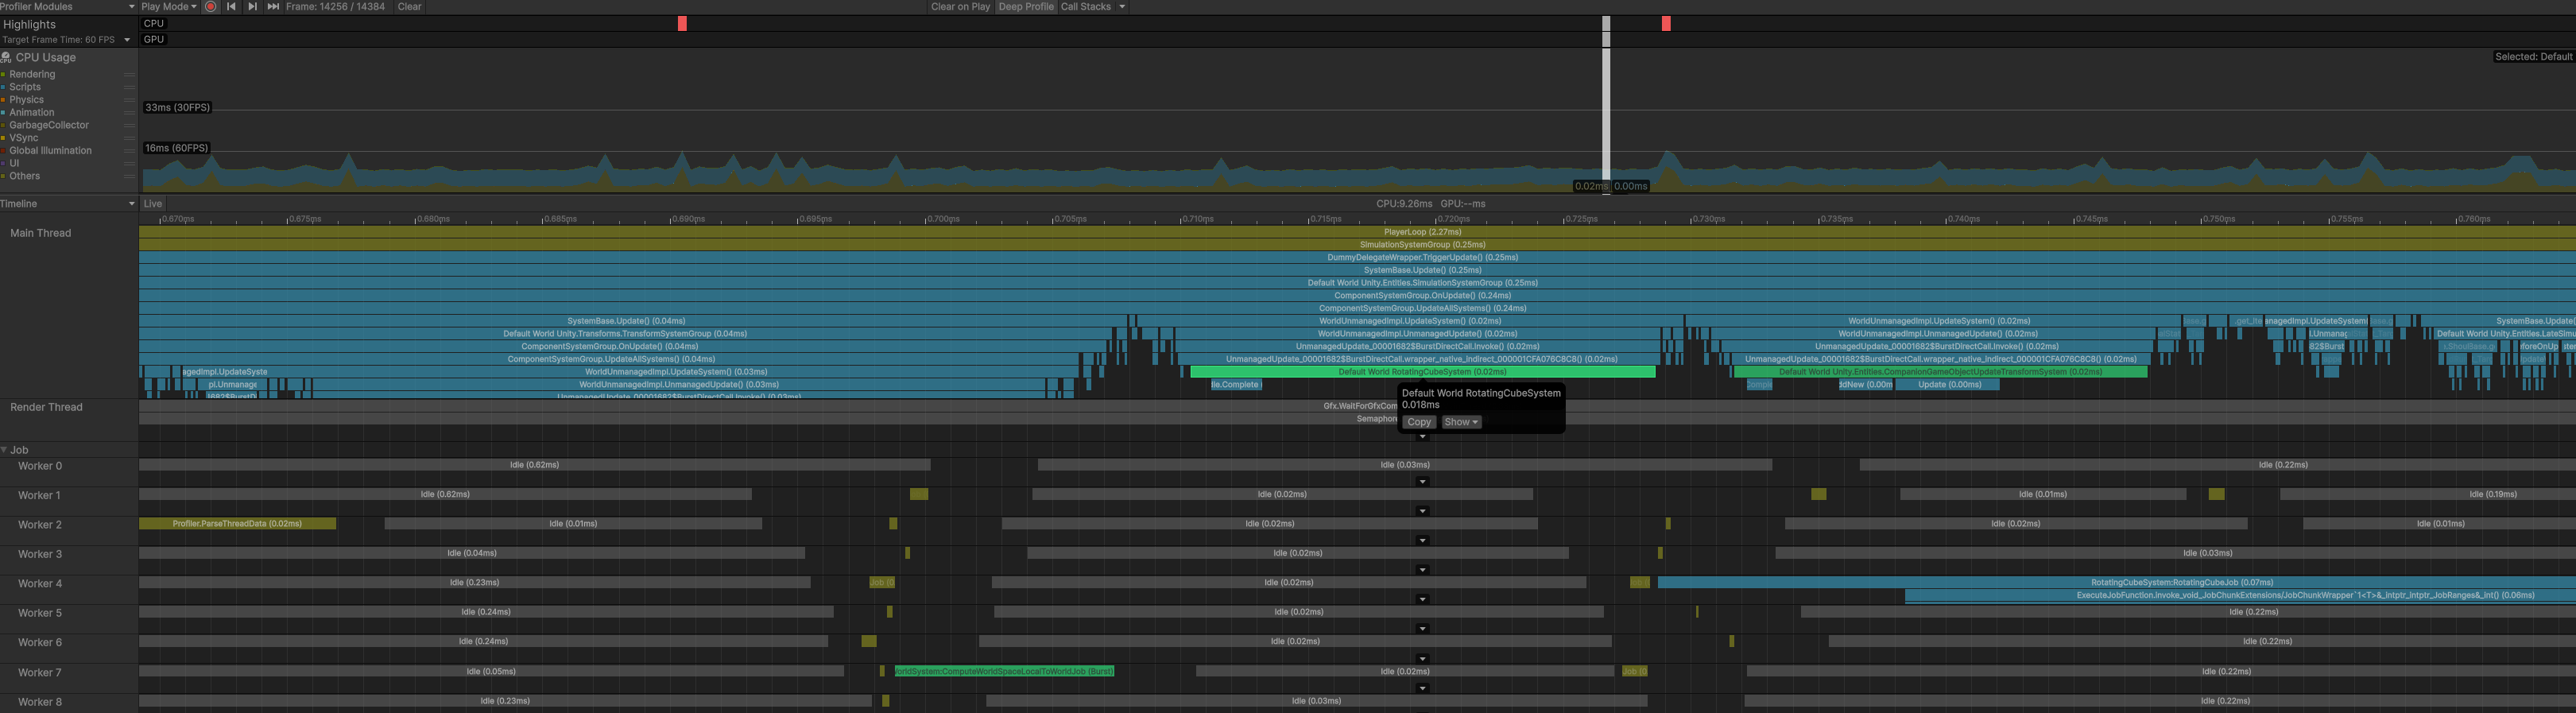Change Target Frame Time 60 FPS dropdown
The image size is (2576, 713).
(66, 40)
